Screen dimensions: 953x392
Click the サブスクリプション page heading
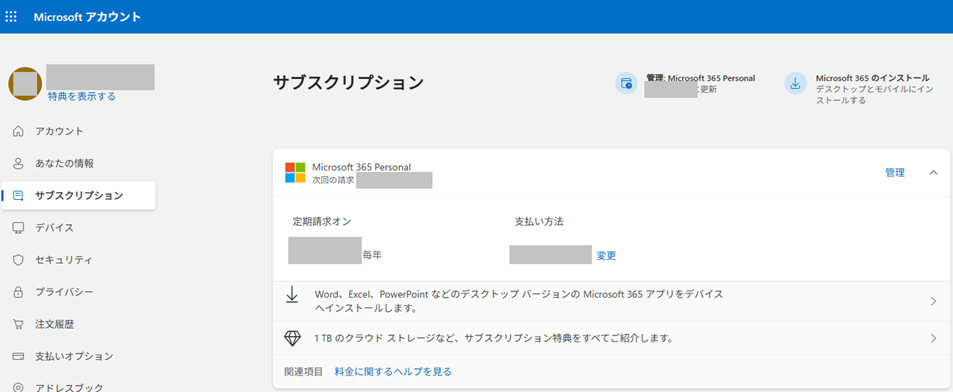coord(348,83)
